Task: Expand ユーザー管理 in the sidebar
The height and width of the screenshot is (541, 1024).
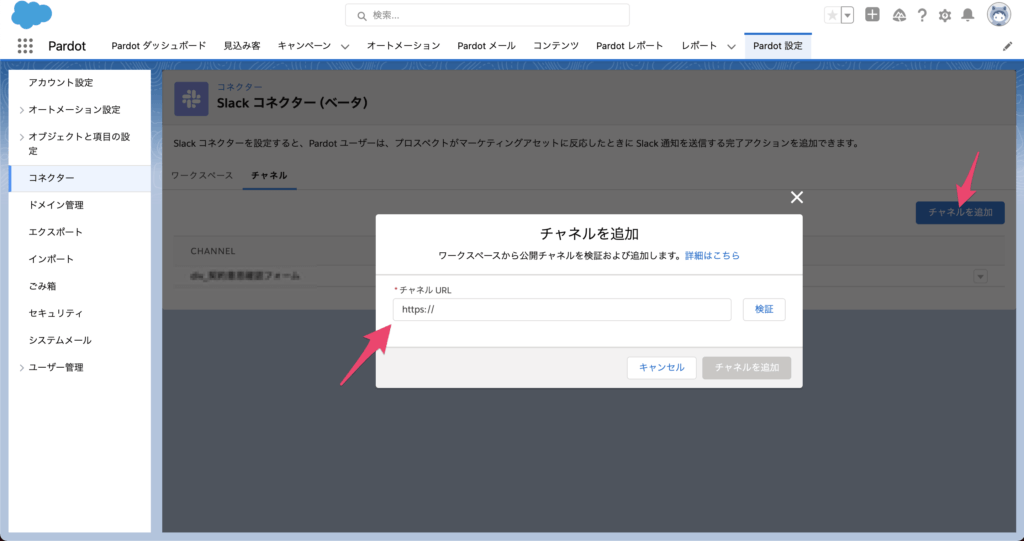Action: click(22, 368)
